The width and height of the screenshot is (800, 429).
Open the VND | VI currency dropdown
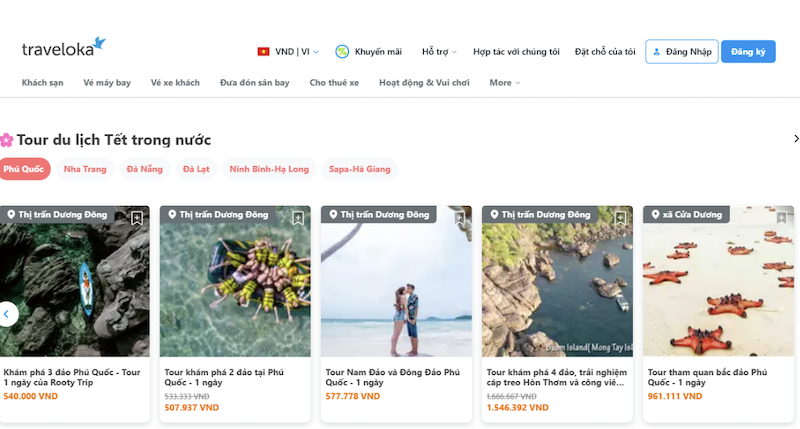coord(297,51)
